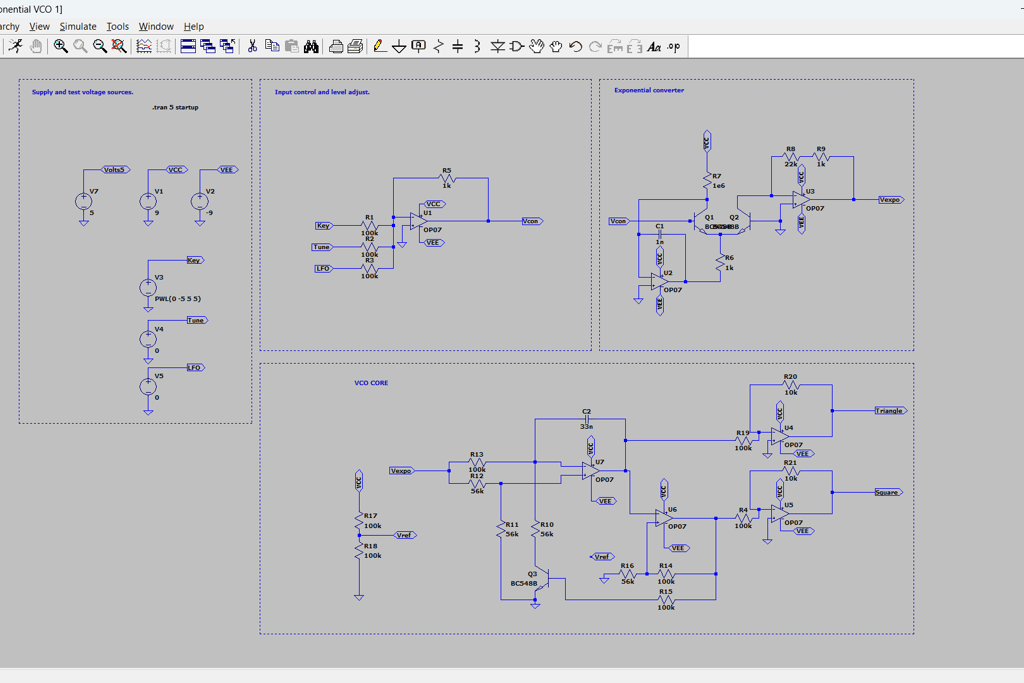Click the 'Volts5' net label

pyautogui.click(x=115, y=170)
